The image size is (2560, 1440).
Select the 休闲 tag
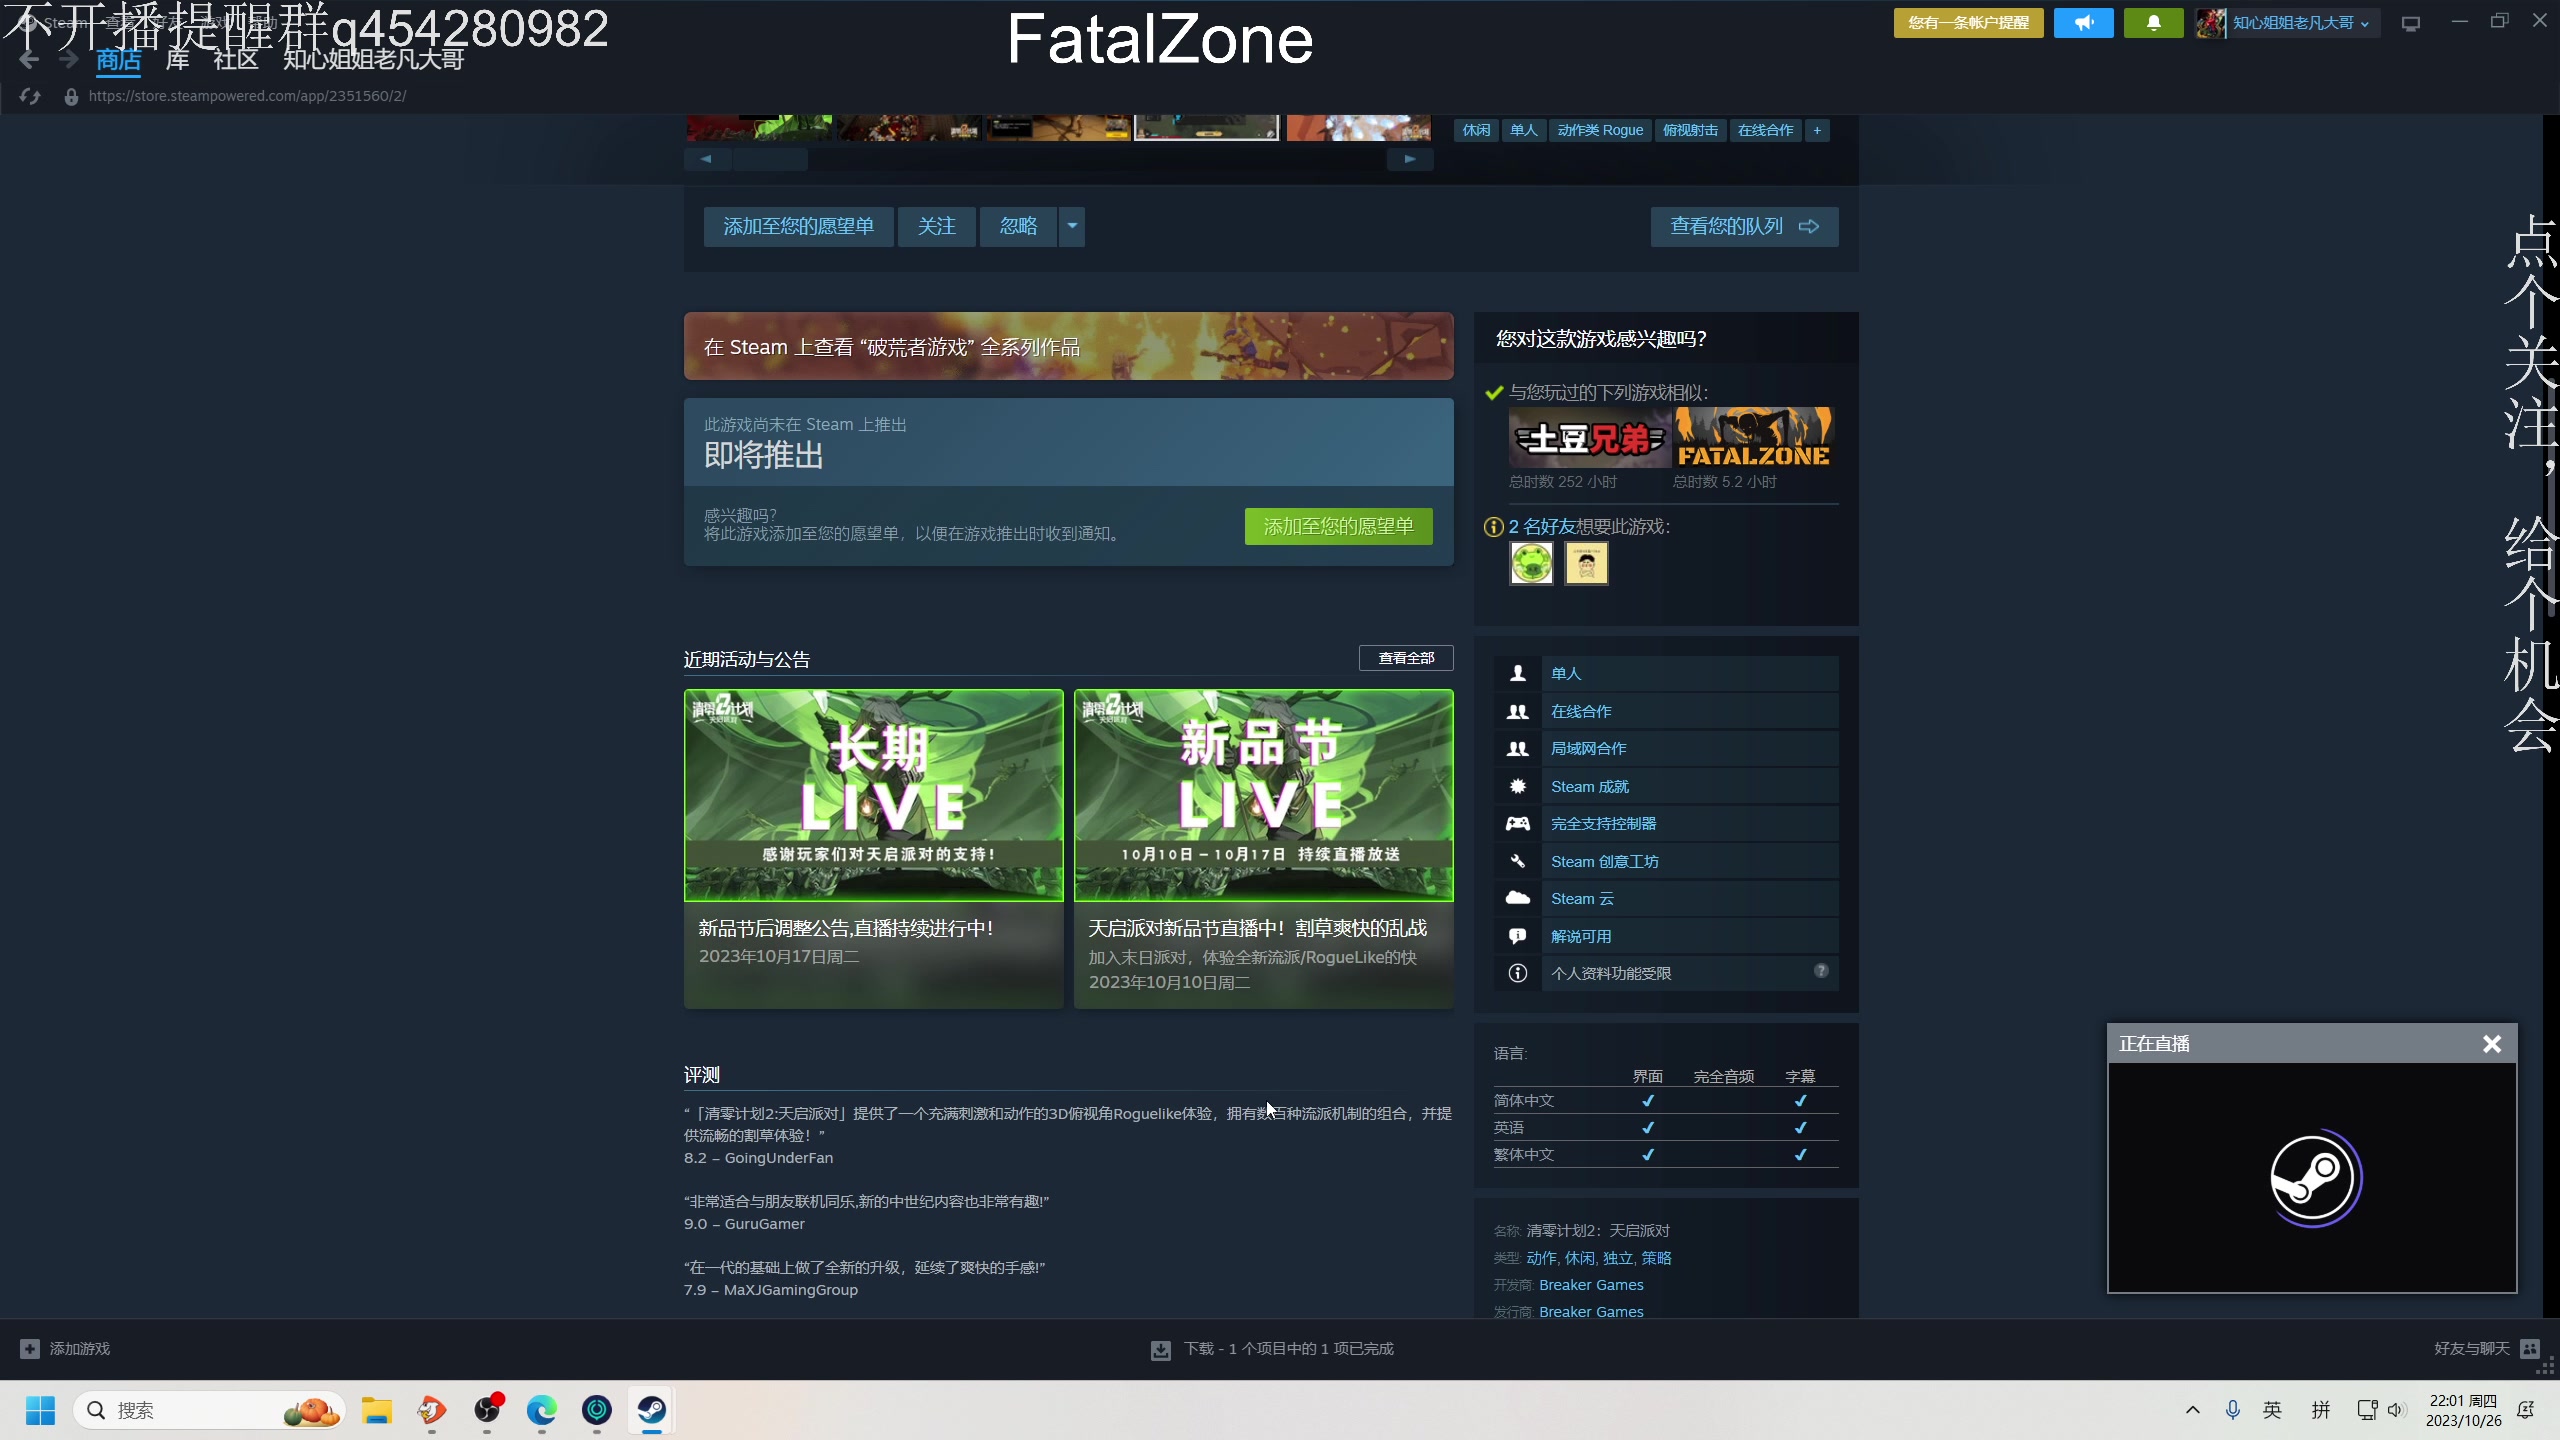tap(1476, 130)
